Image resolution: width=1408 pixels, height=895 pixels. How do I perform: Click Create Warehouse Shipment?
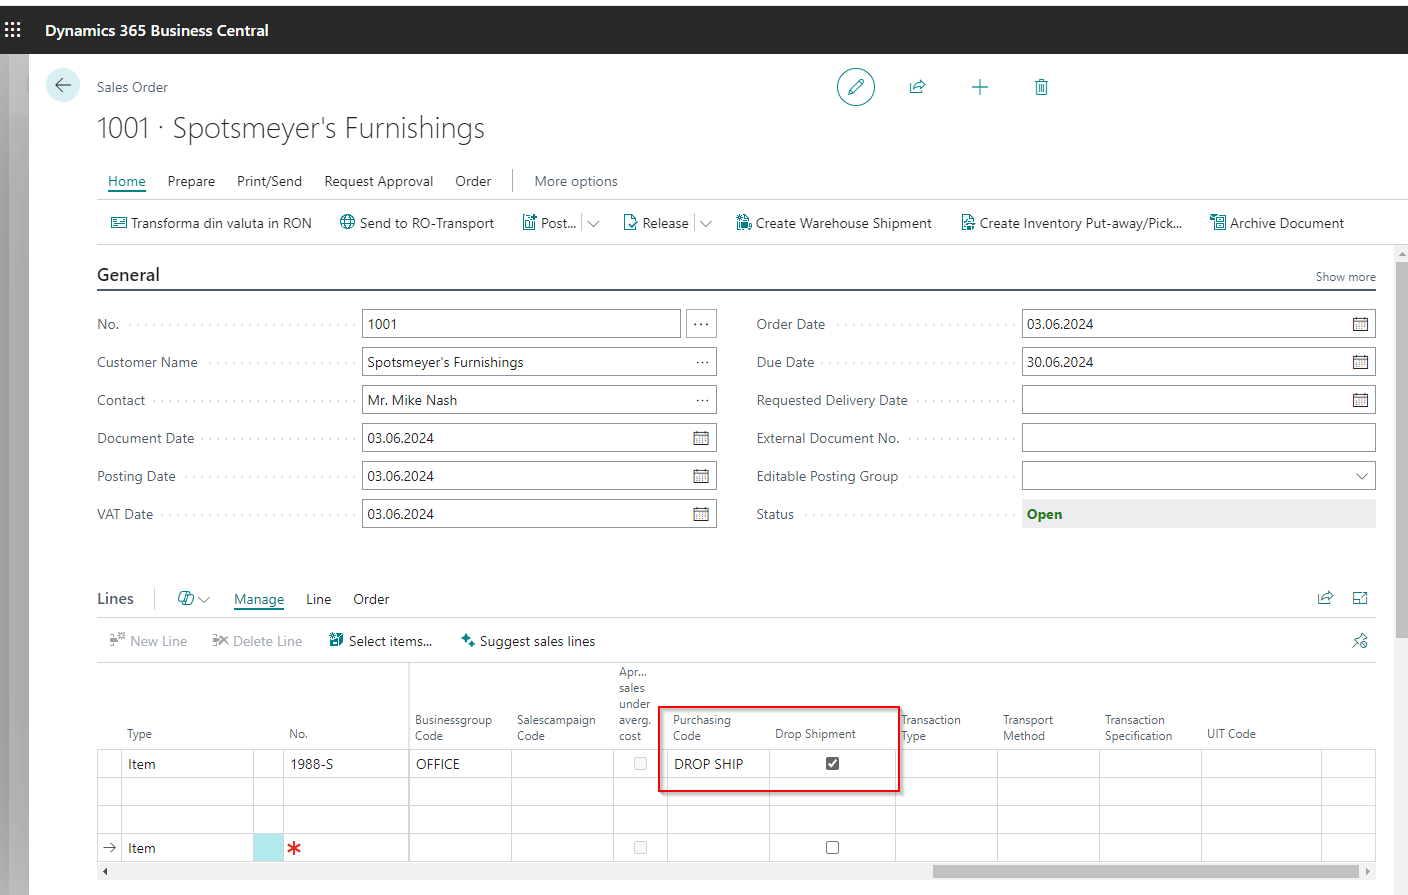pos(834,223)
